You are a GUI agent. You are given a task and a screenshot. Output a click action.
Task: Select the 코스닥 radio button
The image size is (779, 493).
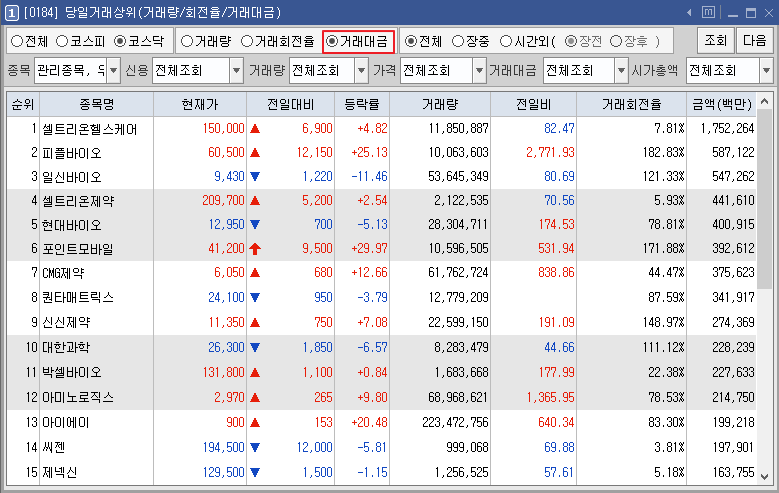coord(120,41)
